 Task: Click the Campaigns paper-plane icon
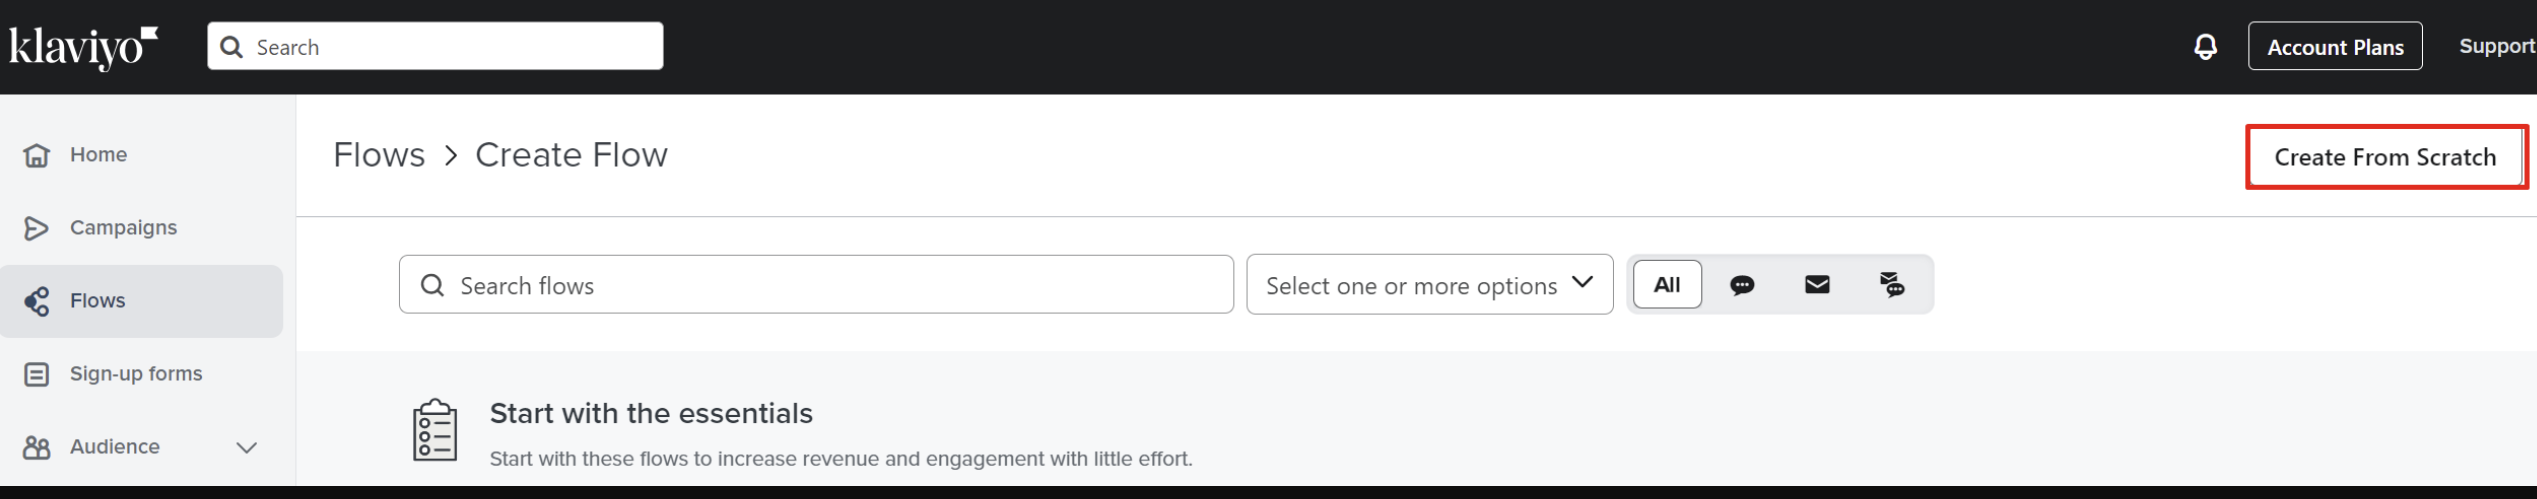[37, 228]
